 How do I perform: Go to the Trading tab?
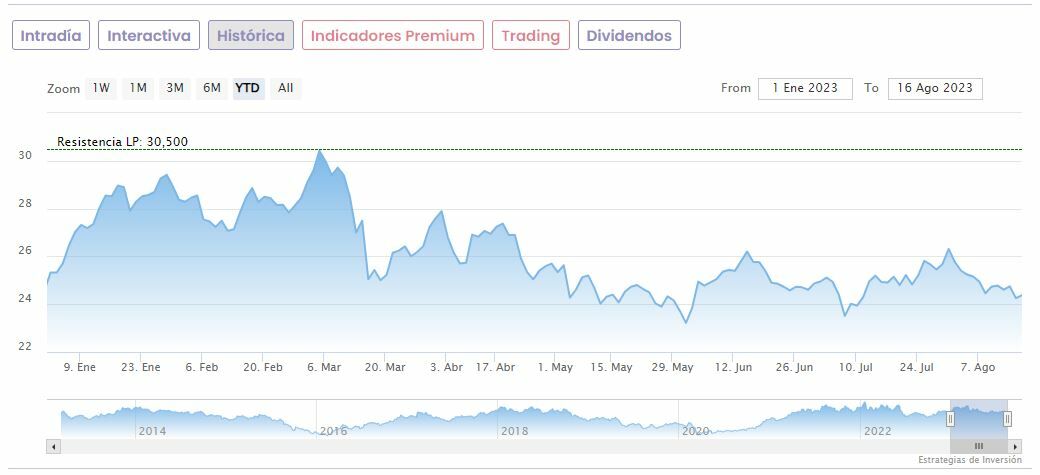(530, 36)
